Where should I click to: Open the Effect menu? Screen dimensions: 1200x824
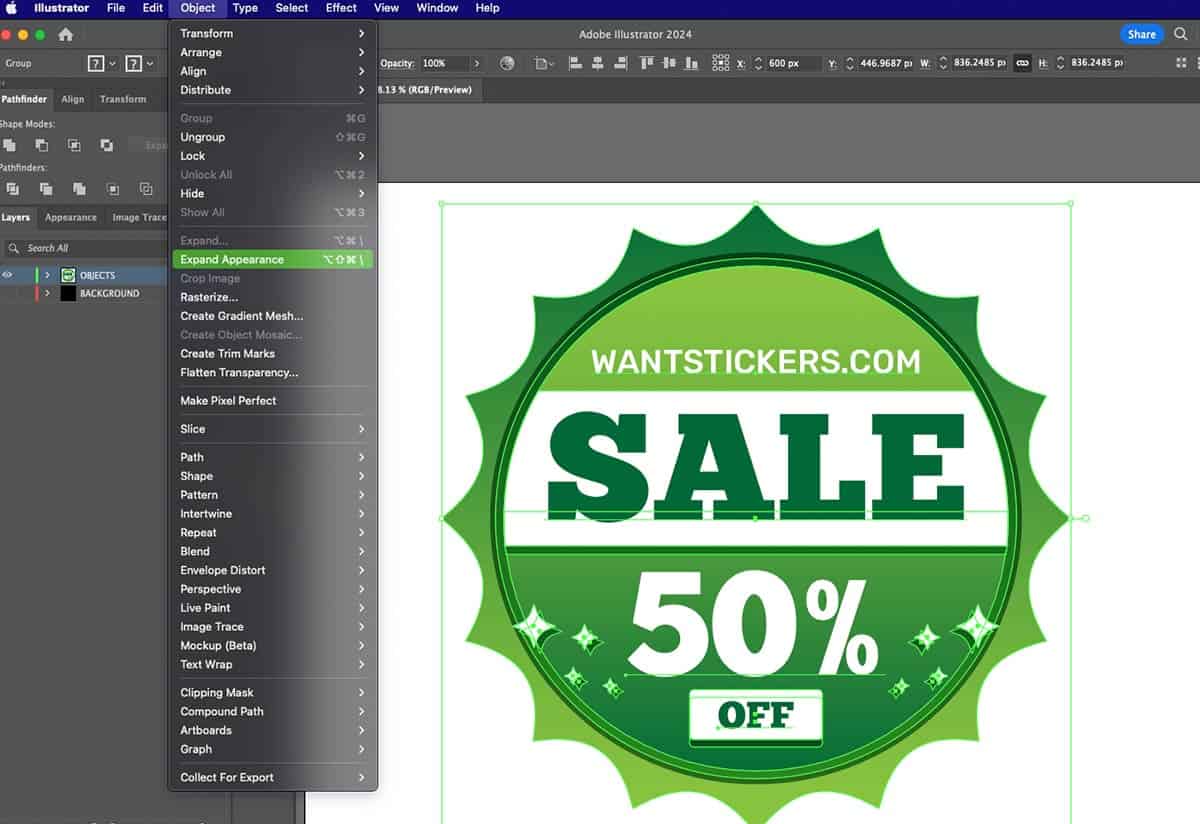(341, 8)
